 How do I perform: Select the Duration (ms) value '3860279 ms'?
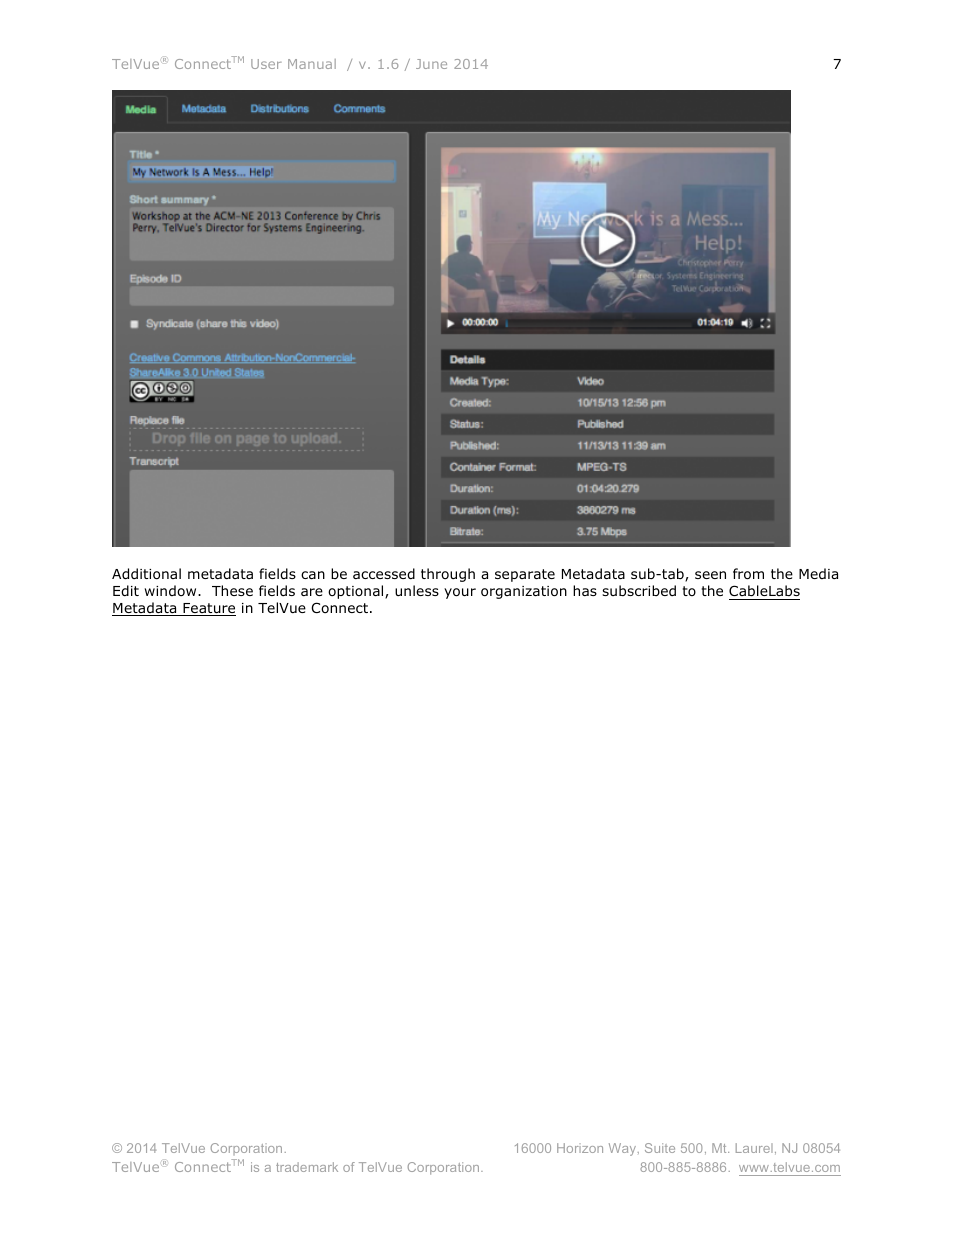pos(606,510)
